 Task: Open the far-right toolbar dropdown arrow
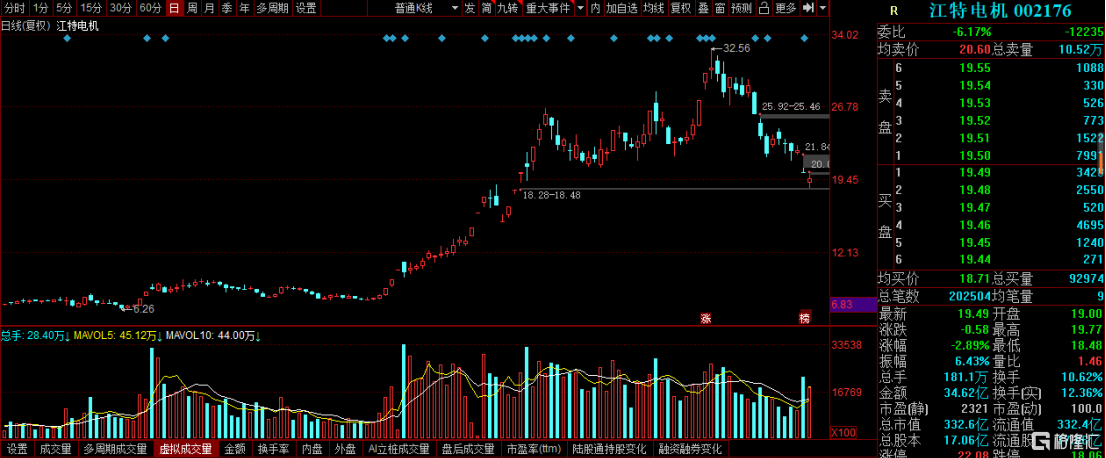pos(825,8)
